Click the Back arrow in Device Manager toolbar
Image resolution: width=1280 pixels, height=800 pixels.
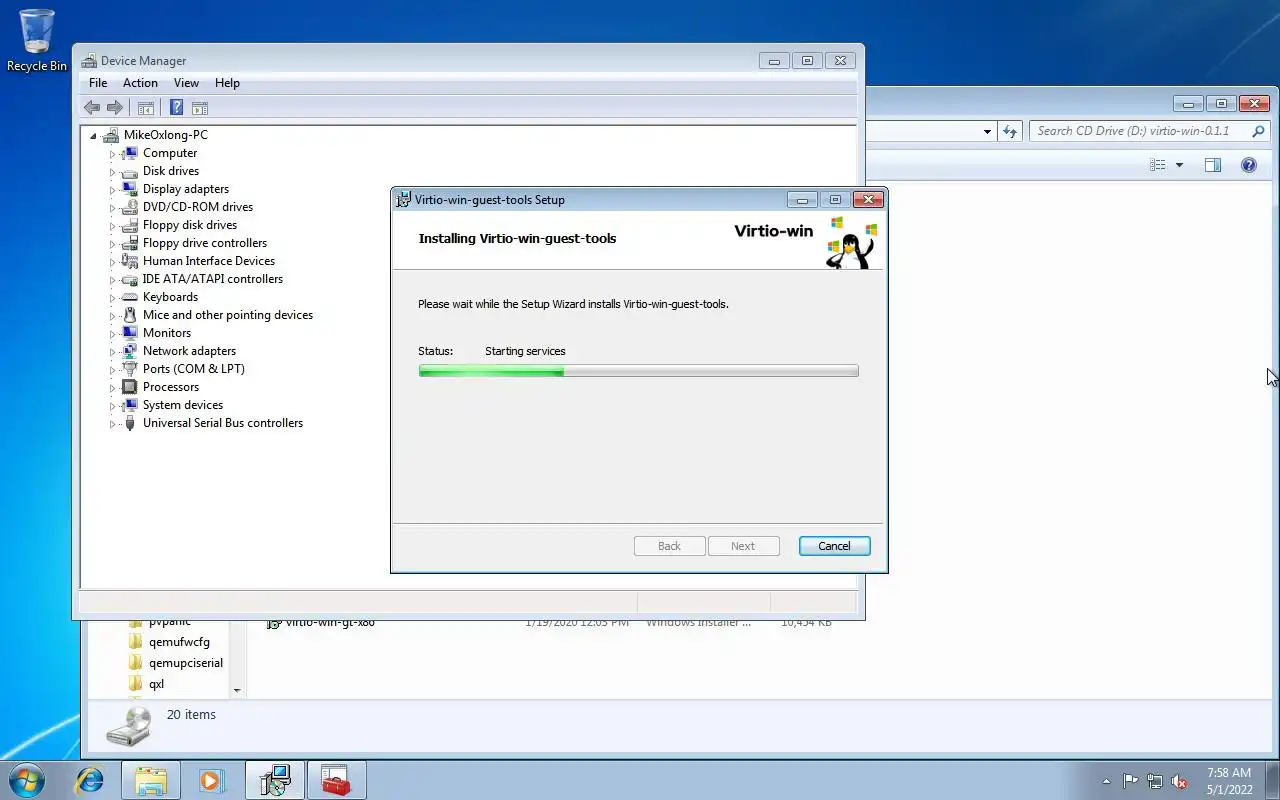click(x=92, y=108)
